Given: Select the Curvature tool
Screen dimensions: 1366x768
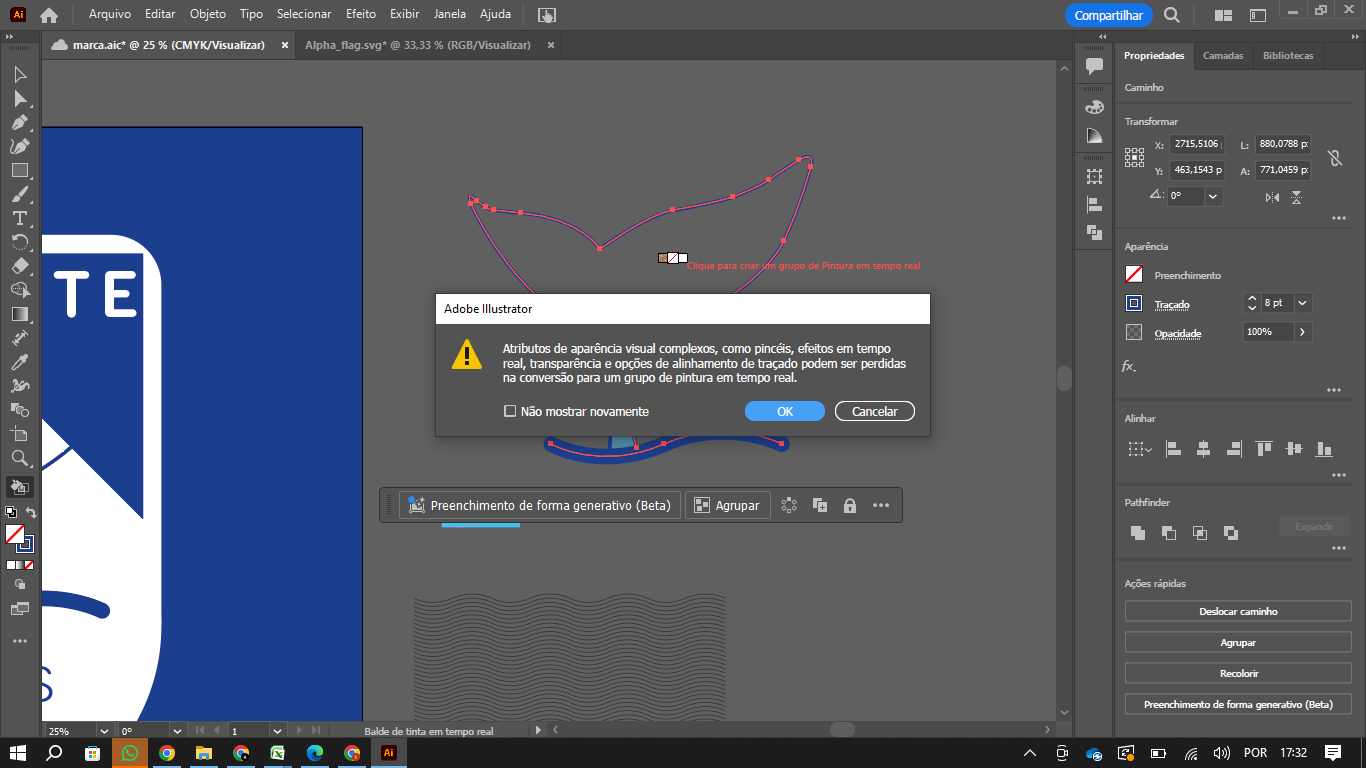Looking at the screenshot, I should (20, 147).
